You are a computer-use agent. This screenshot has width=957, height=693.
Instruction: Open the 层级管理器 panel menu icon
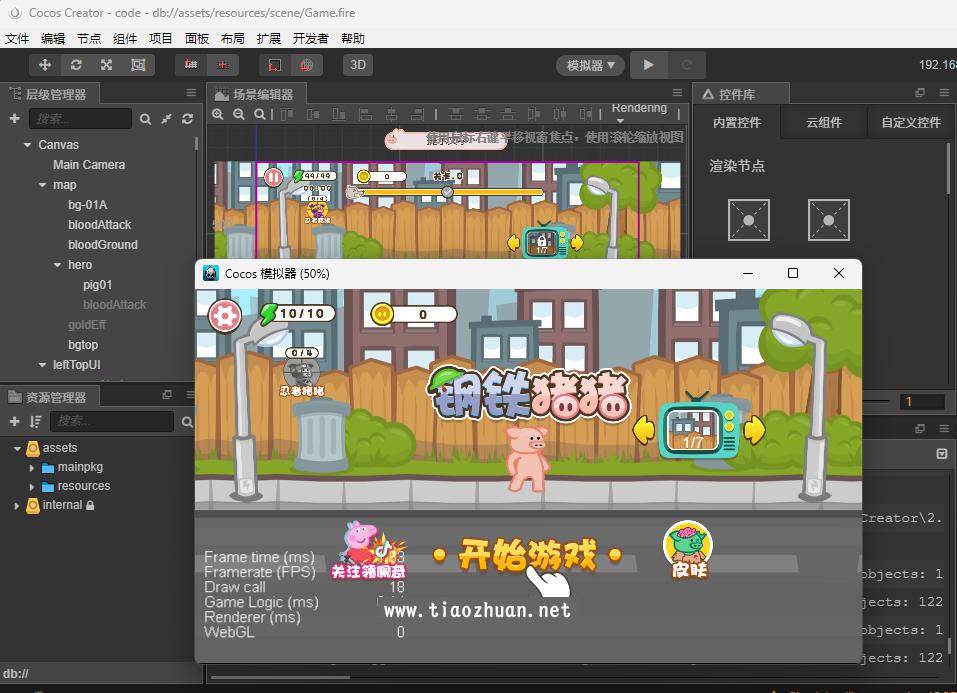191,93
